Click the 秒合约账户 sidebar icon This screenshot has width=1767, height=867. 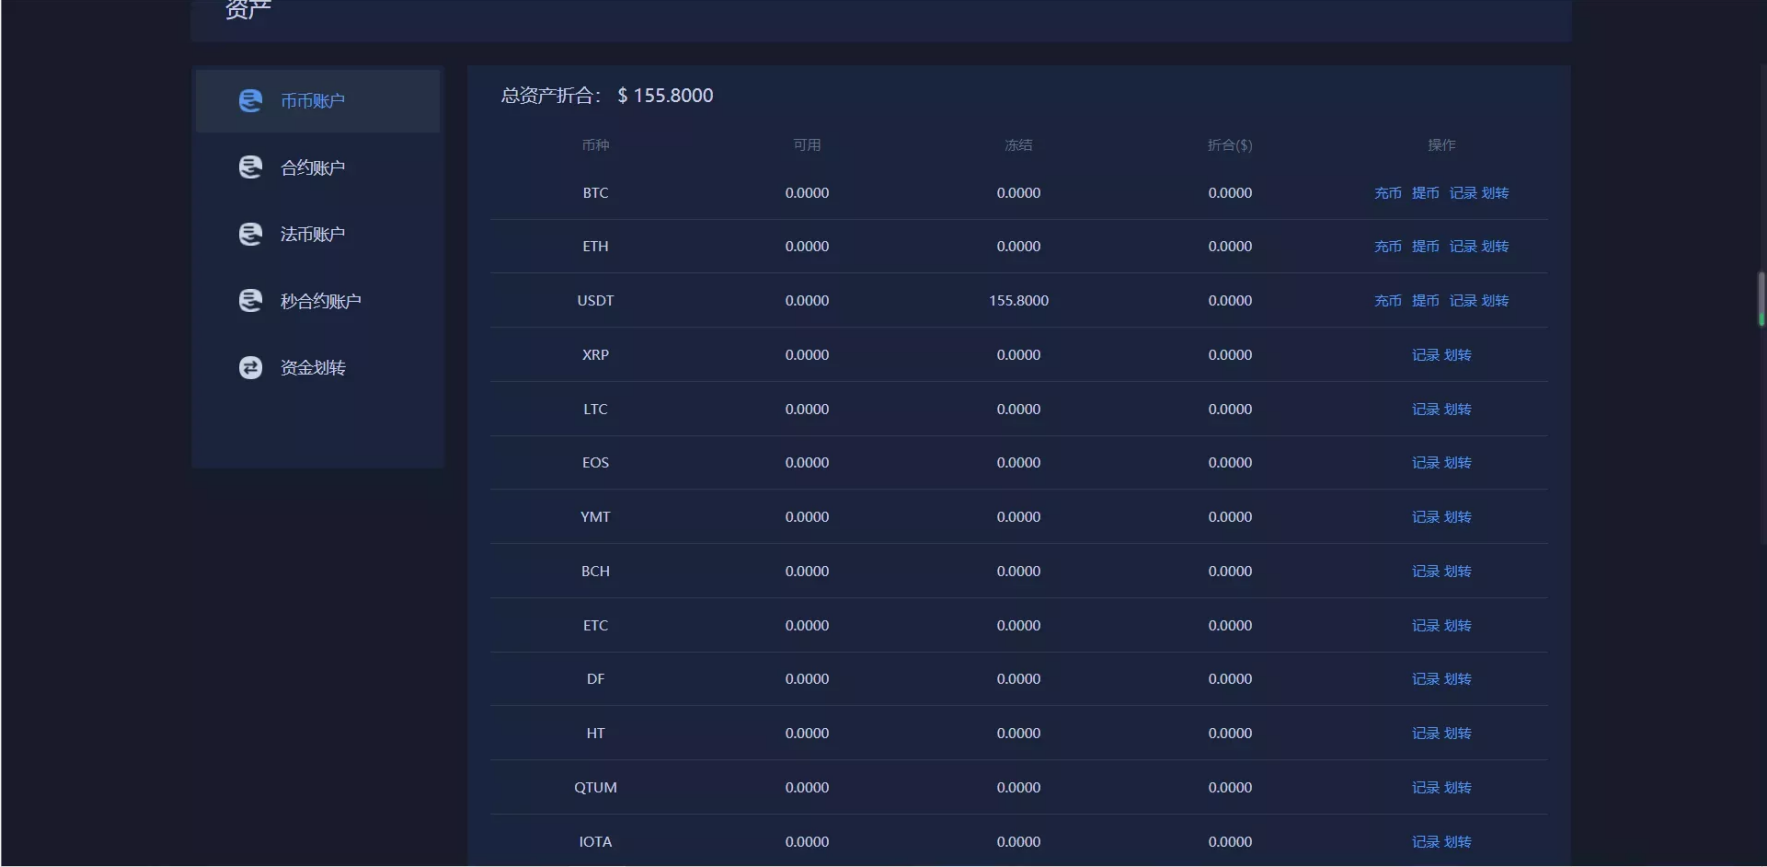[x=250, y=301]
